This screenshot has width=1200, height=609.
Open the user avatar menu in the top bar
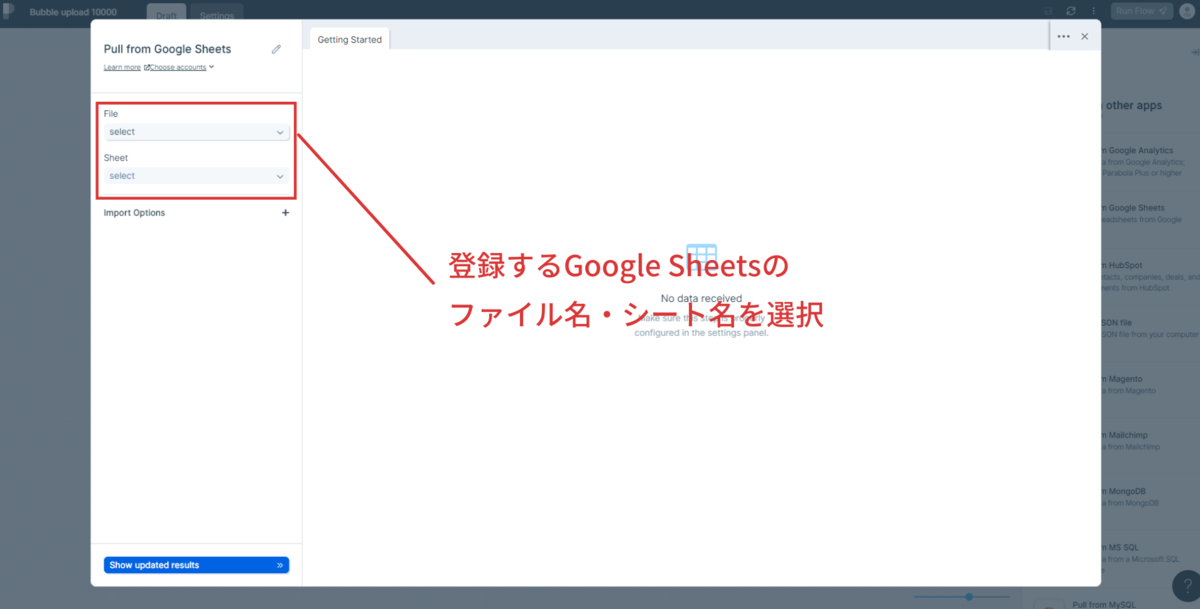coord(1187,11)
